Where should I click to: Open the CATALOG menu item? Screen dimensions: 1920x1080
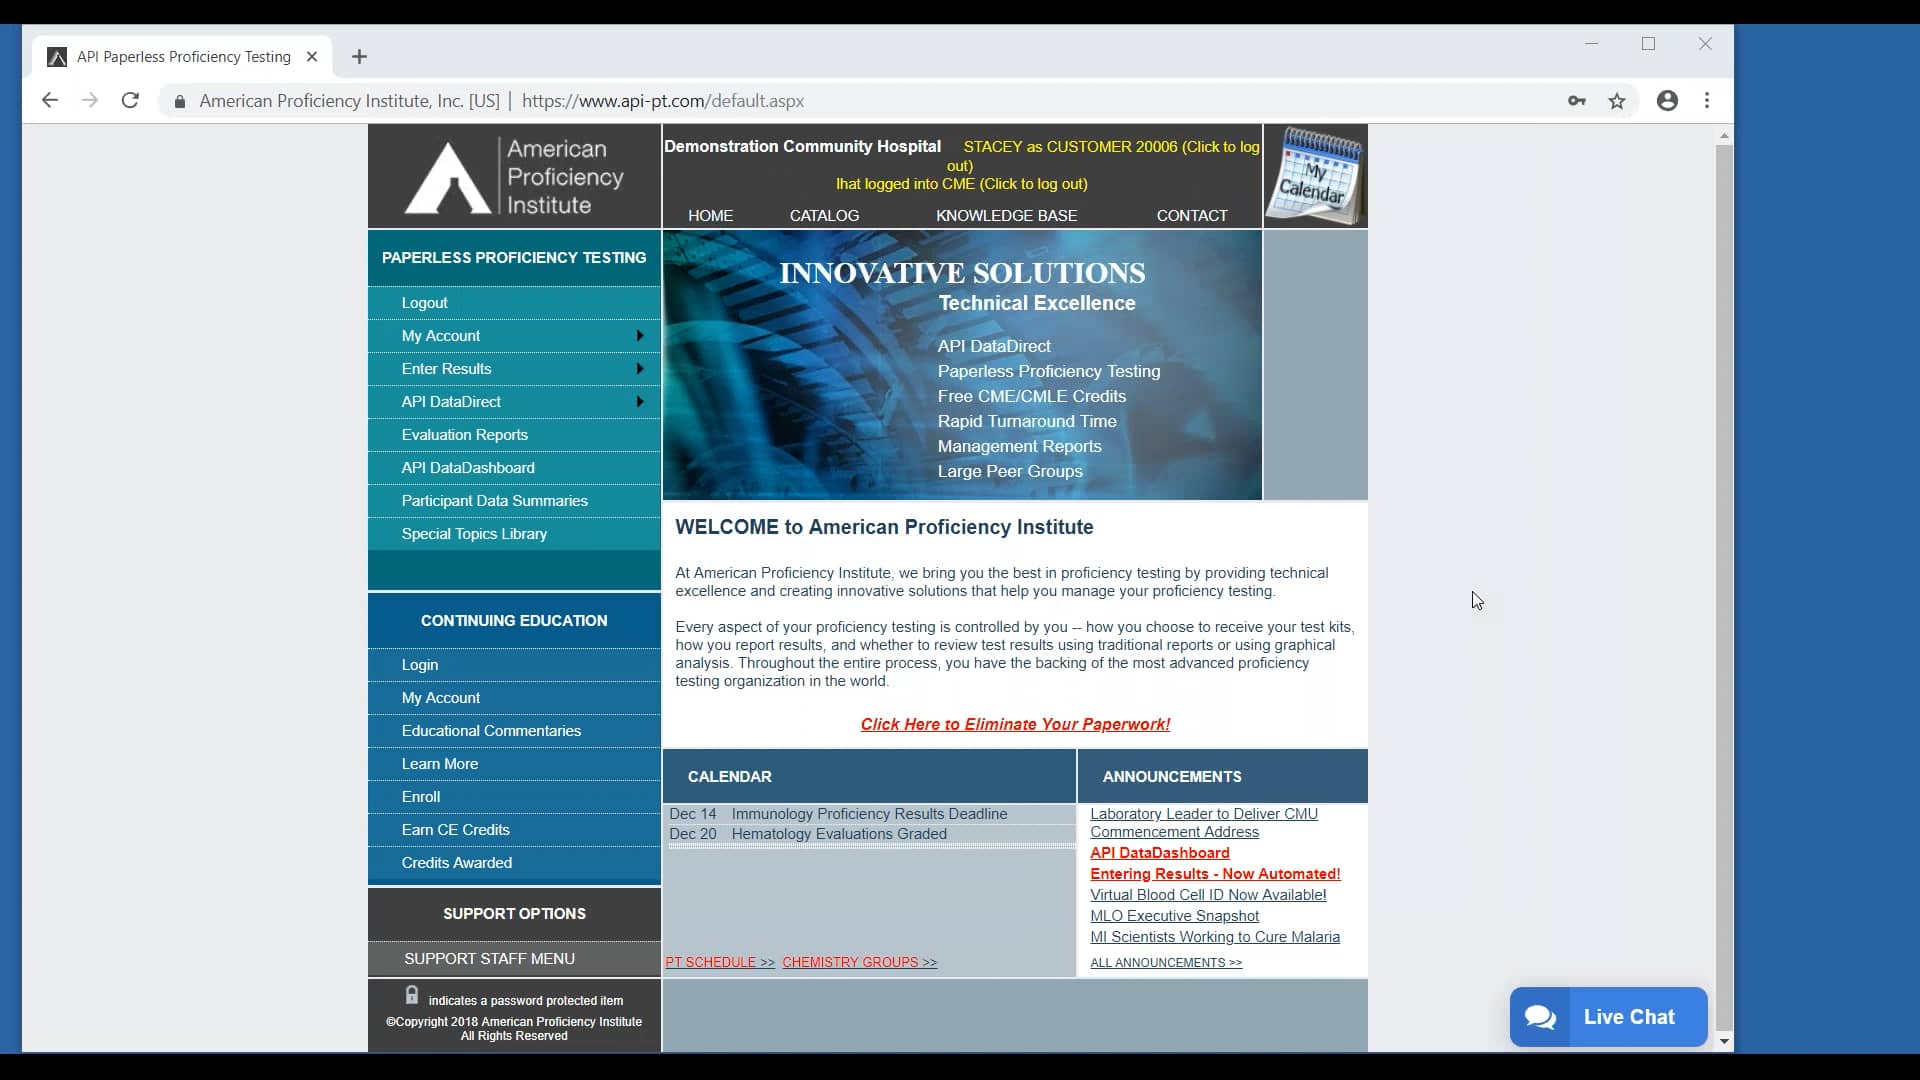(x=823, y=215)
